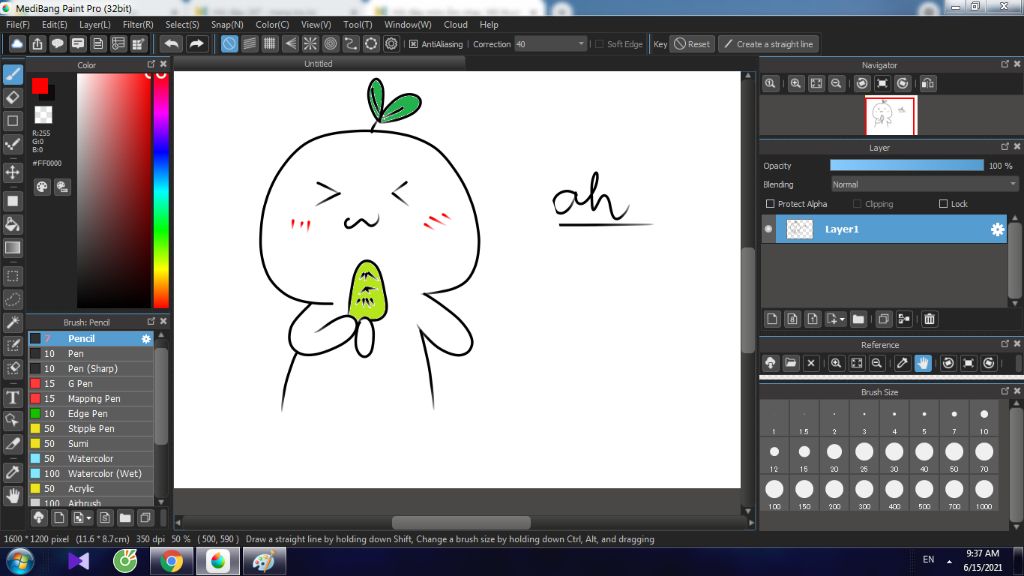Select the Hand tool
The height and width of the screenshot is (576, 1024).
click(13, 496)
